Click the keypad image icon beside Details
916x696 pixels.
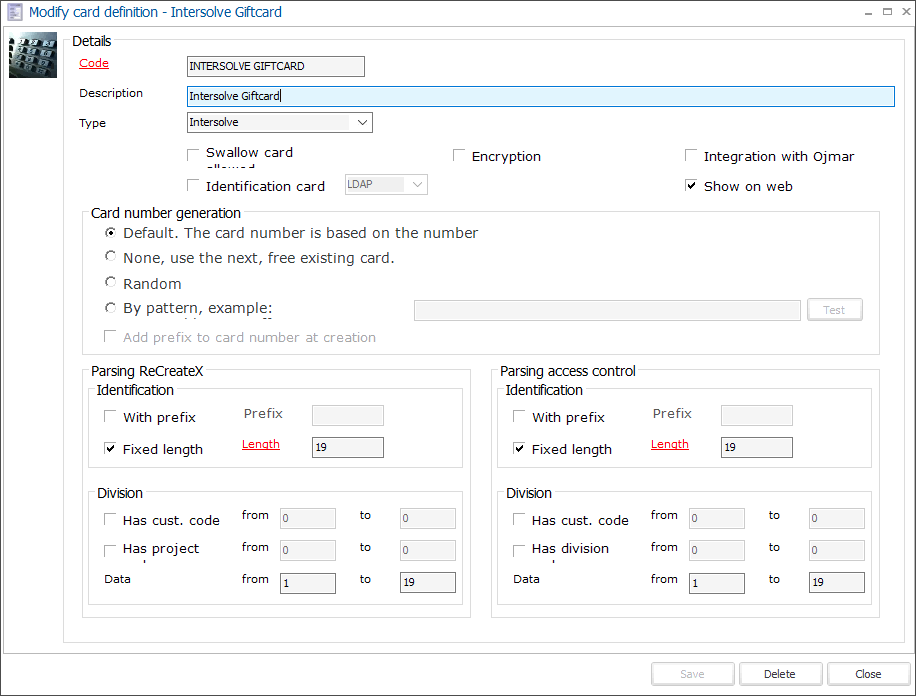coord(33,55)
